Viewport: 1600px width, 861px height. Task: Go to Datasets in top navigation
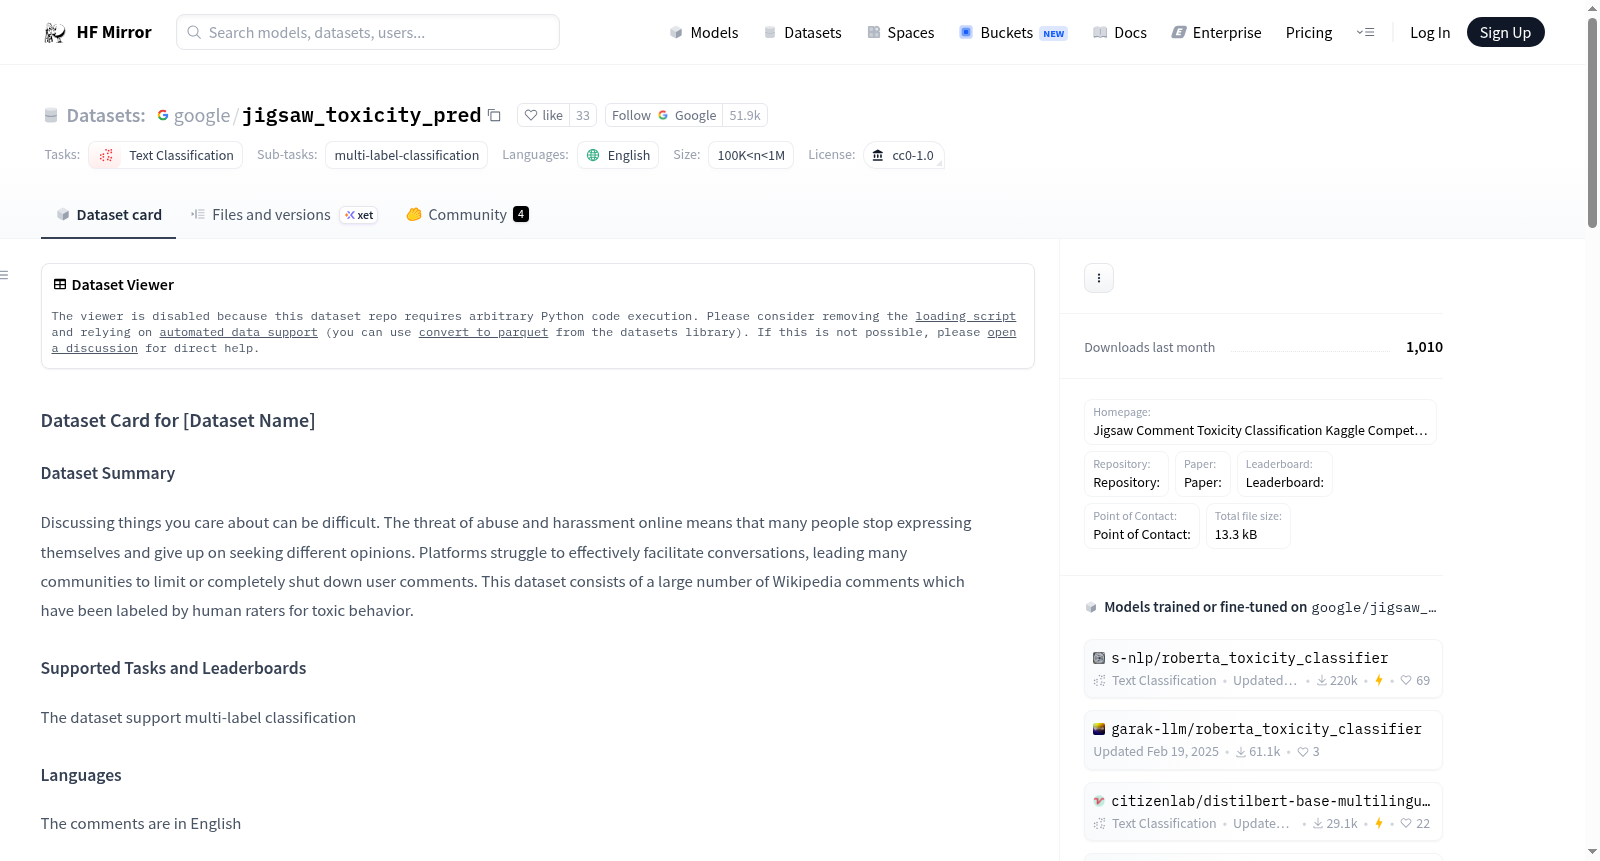click(x=803, y=32)
